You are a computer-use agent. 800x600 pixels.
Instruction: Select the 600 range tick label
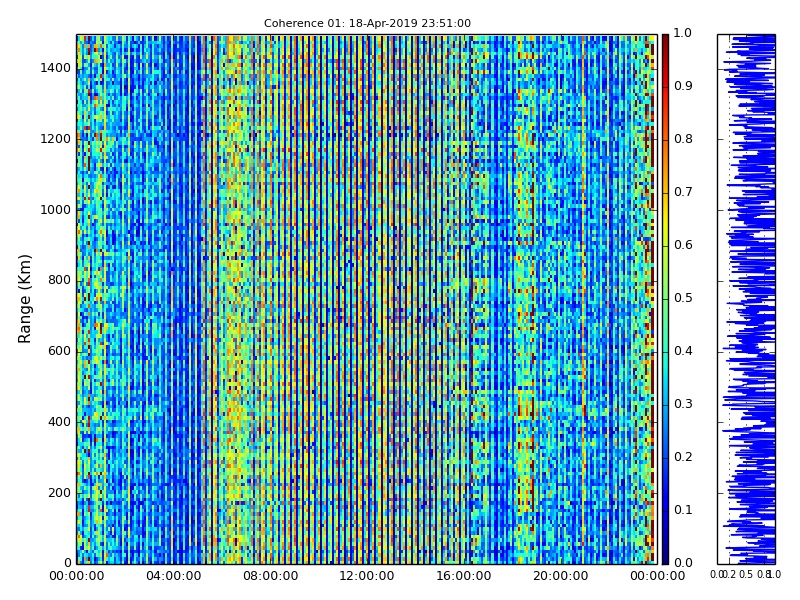click(x=60, y=351)
